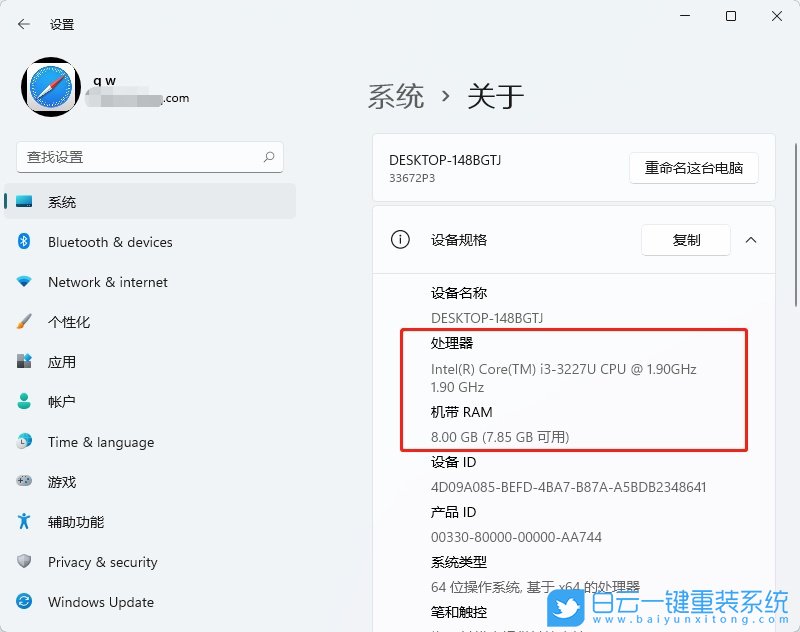This screenshot has height=632, width=800.
Task: Open Privacy & security settings
Action: (x=103, y=562)
